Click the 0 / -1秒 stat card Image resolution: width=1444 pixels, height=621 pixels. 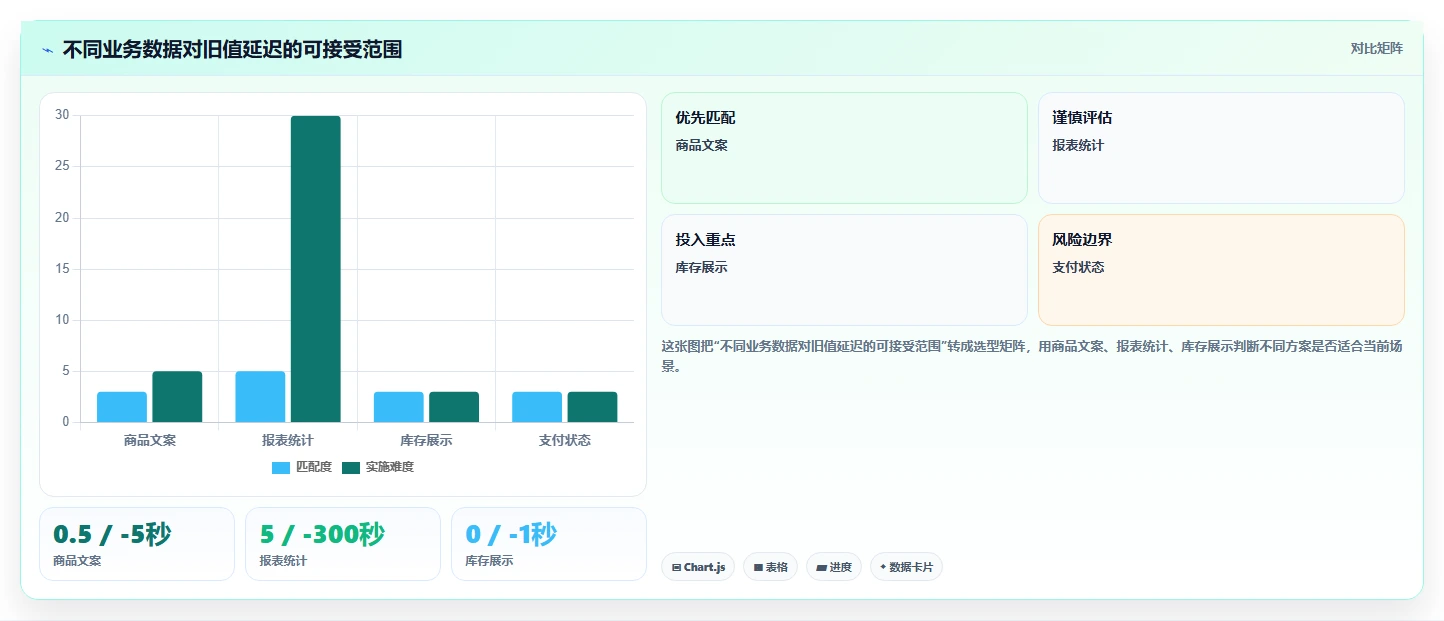coord(549,544)
